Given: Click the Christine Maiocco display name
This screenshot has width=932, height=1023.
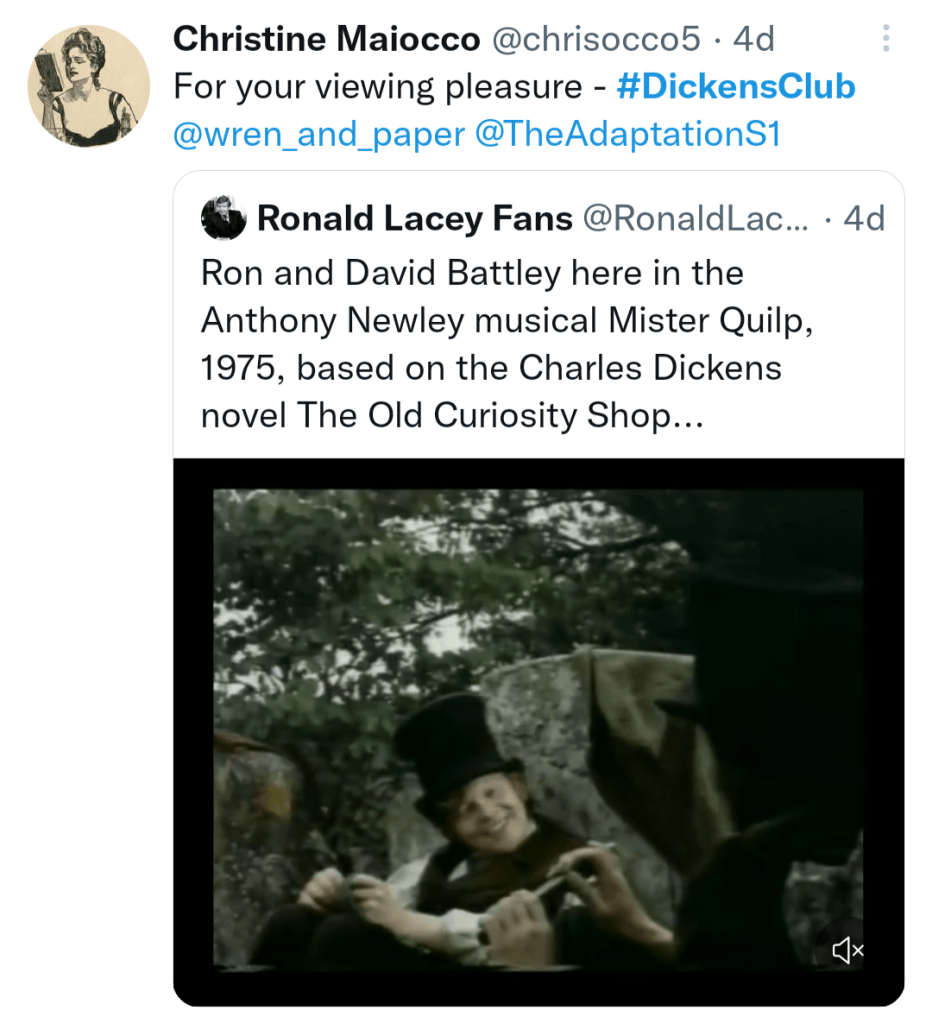Looking at the screenshot, I should point(325,39).
